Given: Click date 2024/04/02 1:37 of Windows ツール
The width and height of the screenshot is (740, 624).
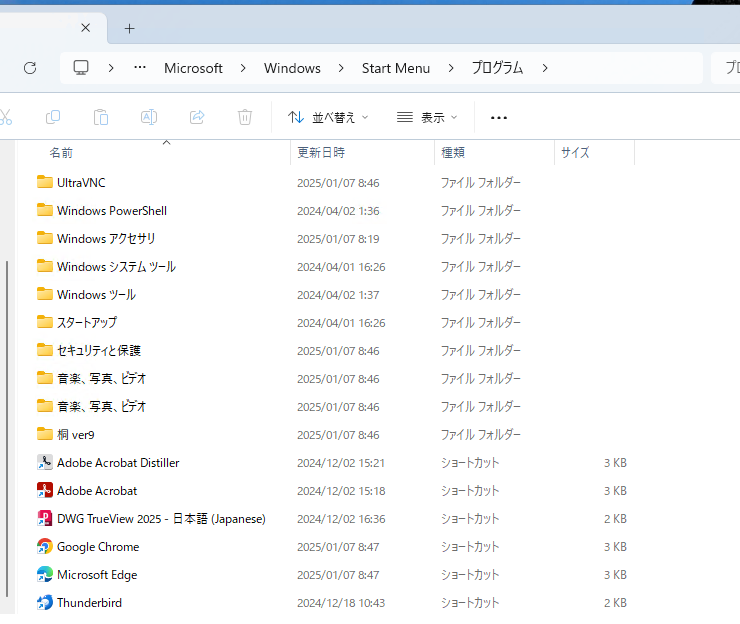Looking at the screenshot, I should 338,295.
